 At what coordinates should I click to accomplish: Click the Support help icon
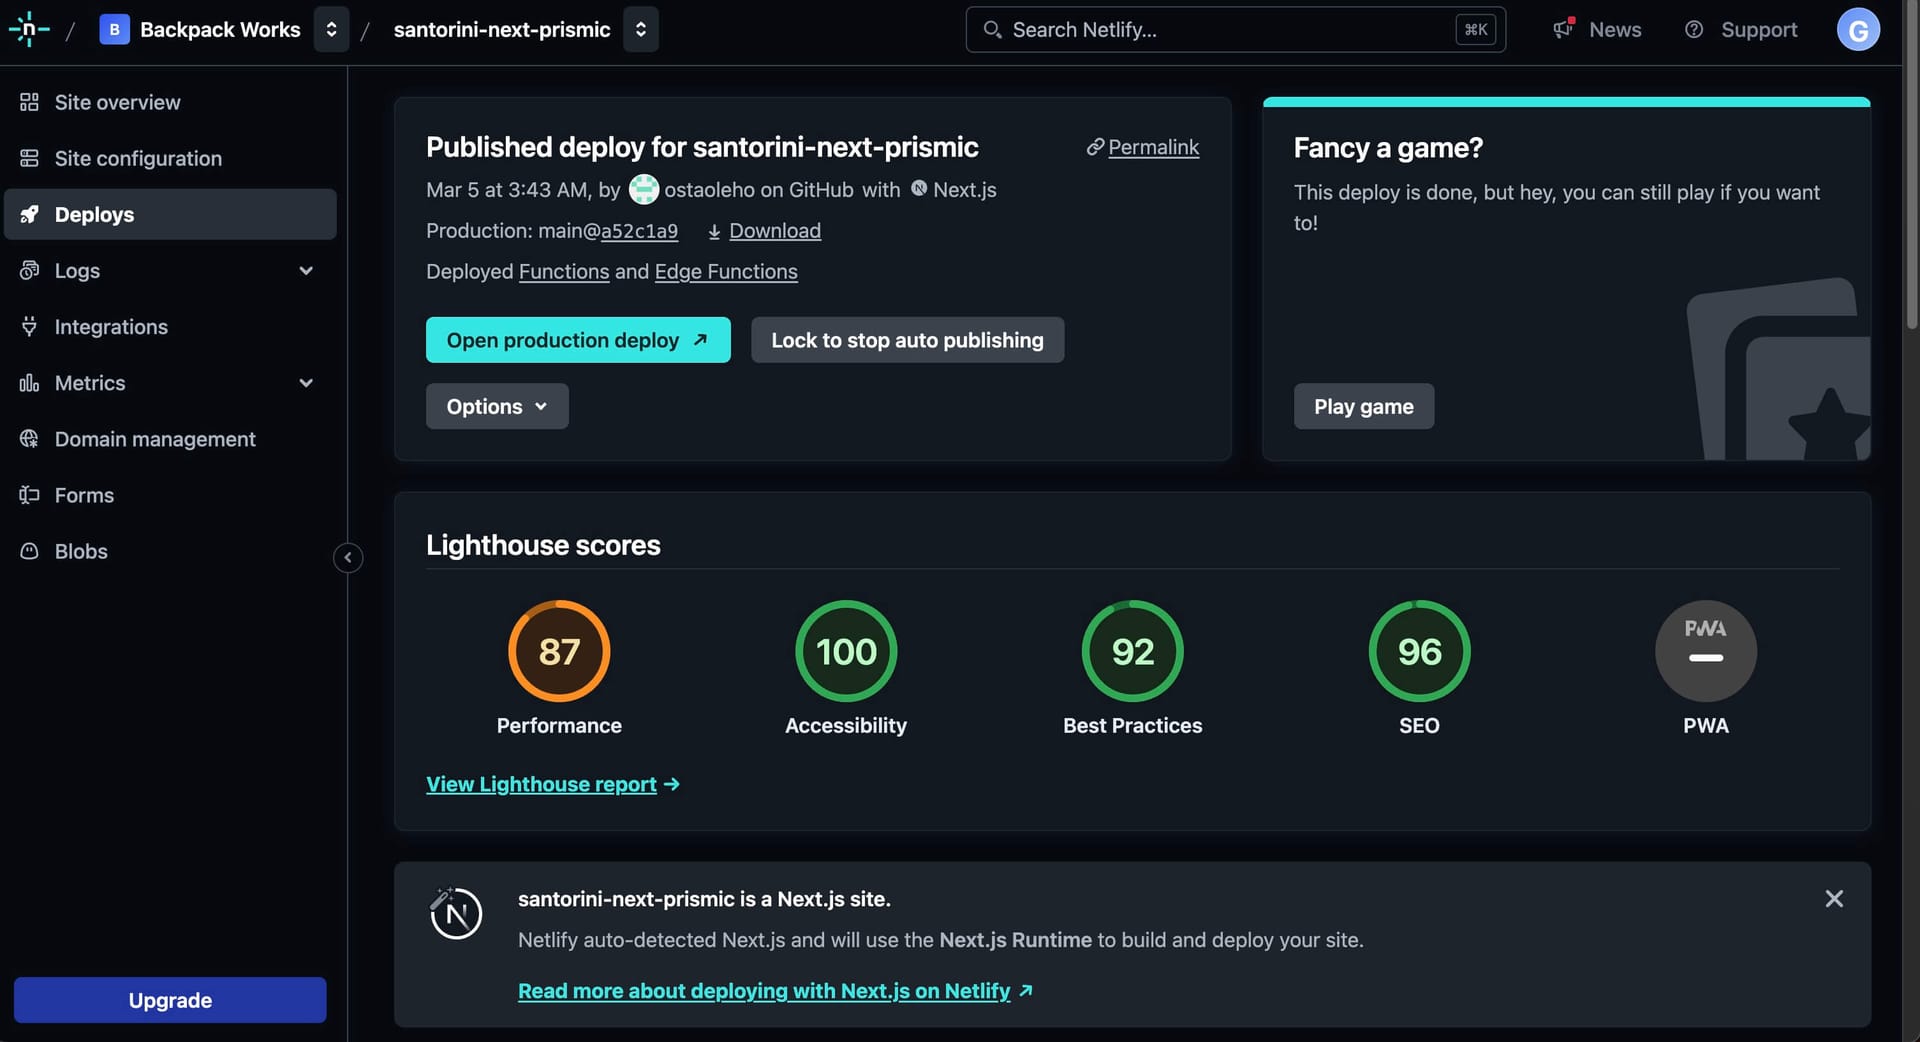1695,29
